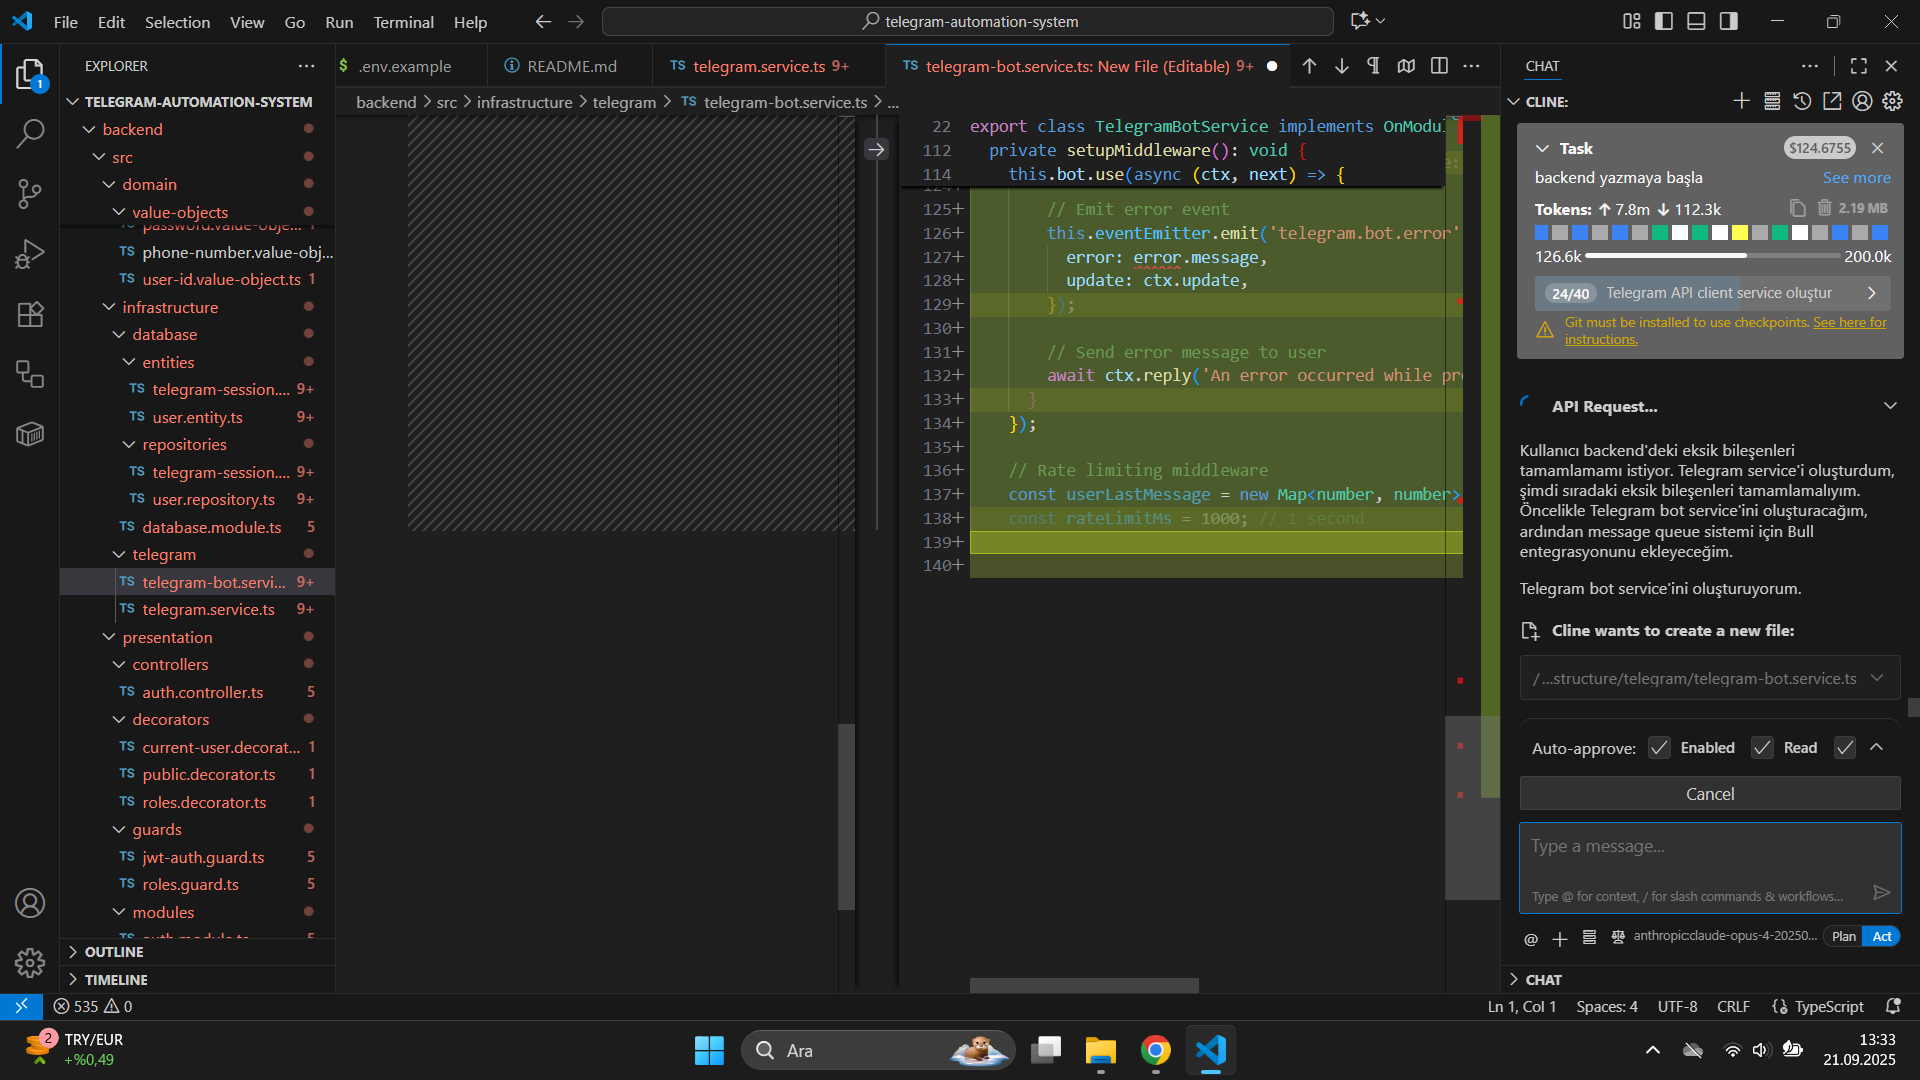
Task: Start a new Cline task with plus icon
Action: [1741, 101]
